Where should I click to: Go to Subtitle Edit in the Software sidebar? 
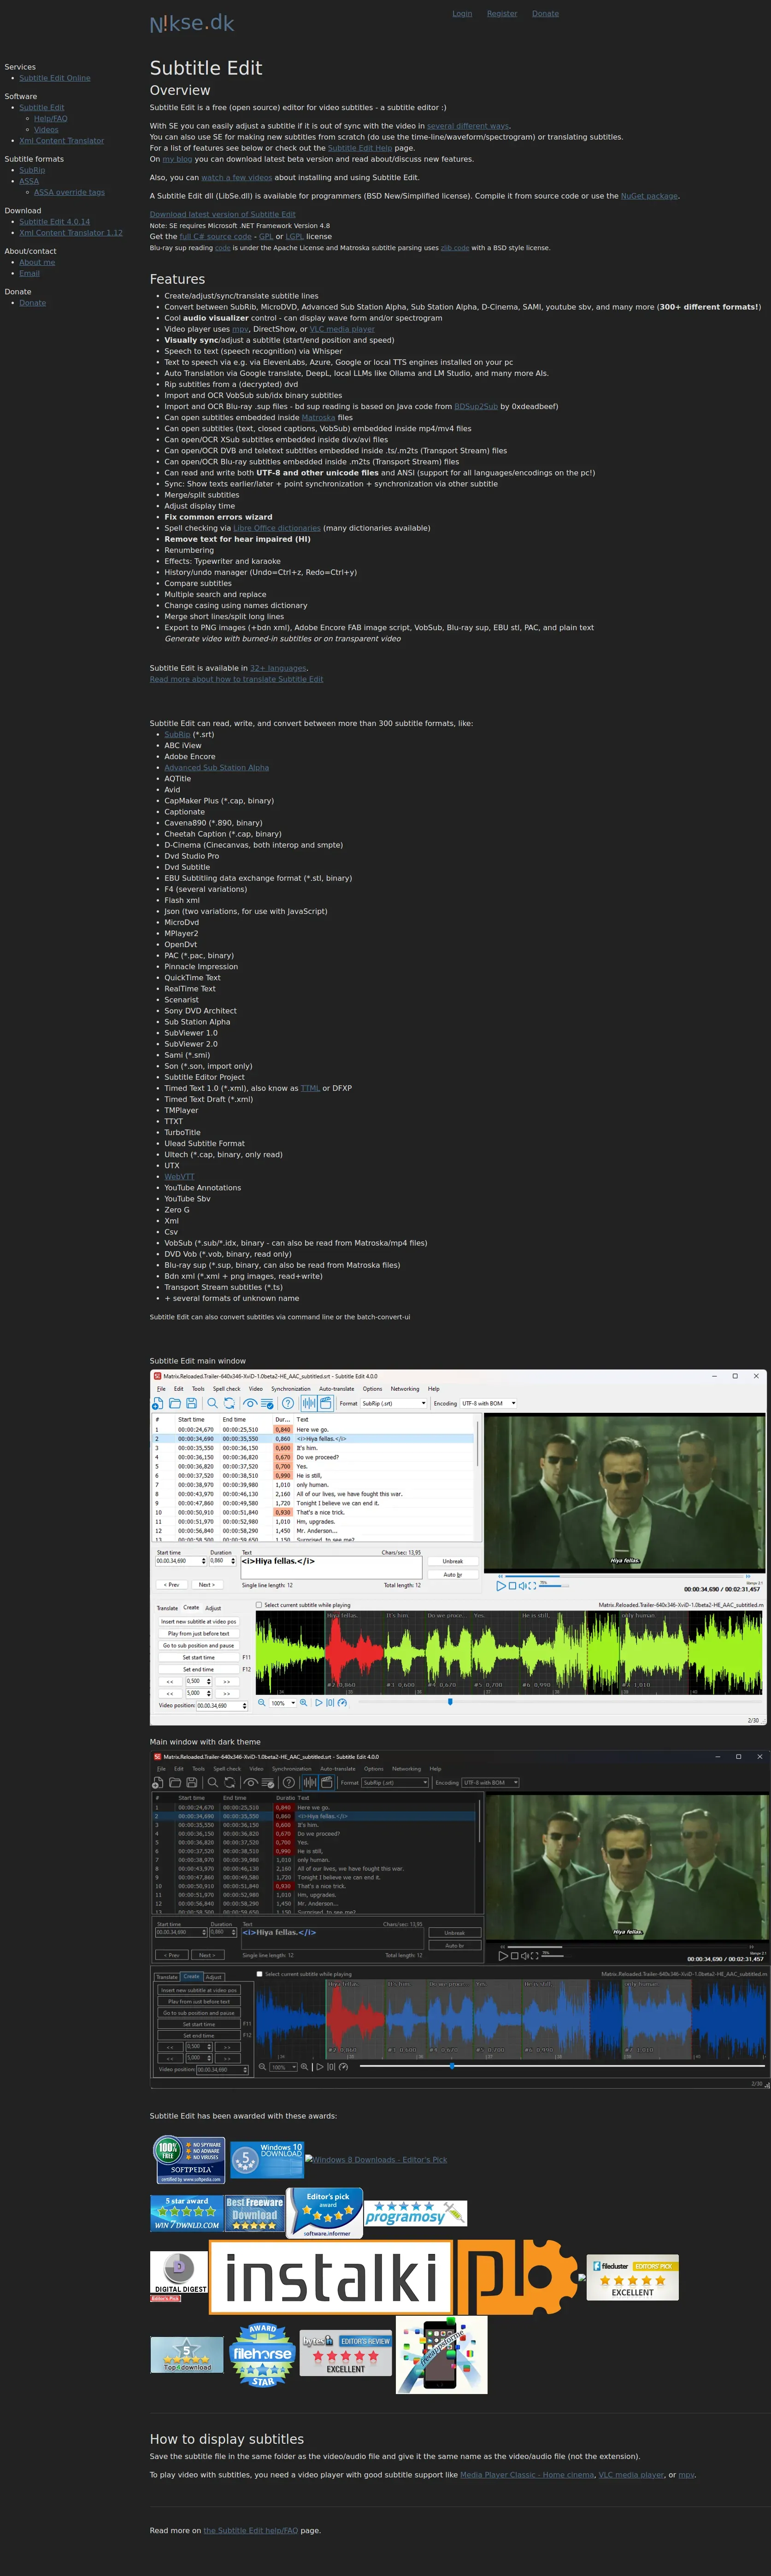click(x=41, y=108)
